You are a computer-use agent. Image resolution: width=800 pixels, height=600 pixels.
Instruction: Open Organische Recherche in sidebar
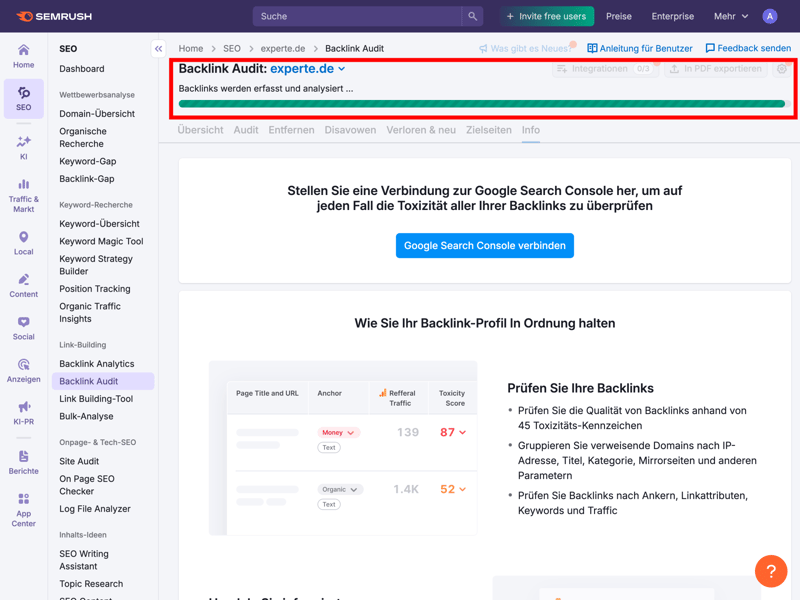[x=83, y=138]
